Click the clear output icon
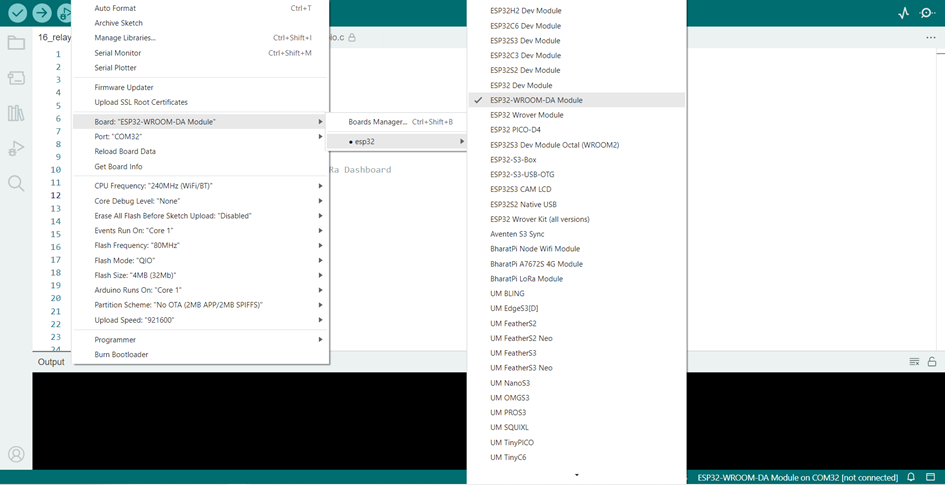 (x=914, y=361)
